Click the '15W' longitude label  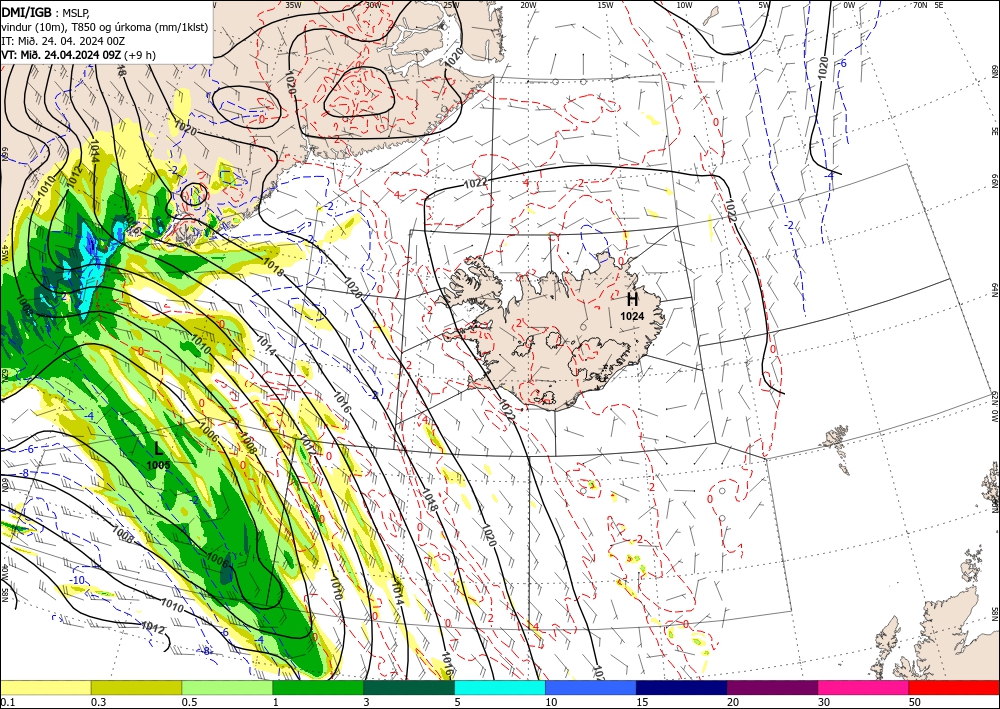pyautogui.click(x=606, y=5)
